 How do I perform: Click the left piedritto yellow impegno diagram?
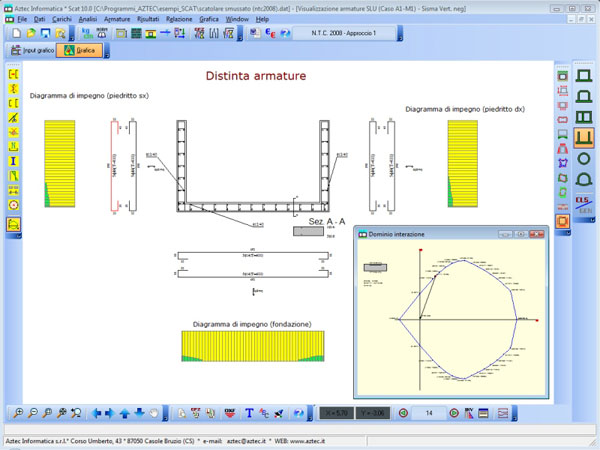click(60, 164)
